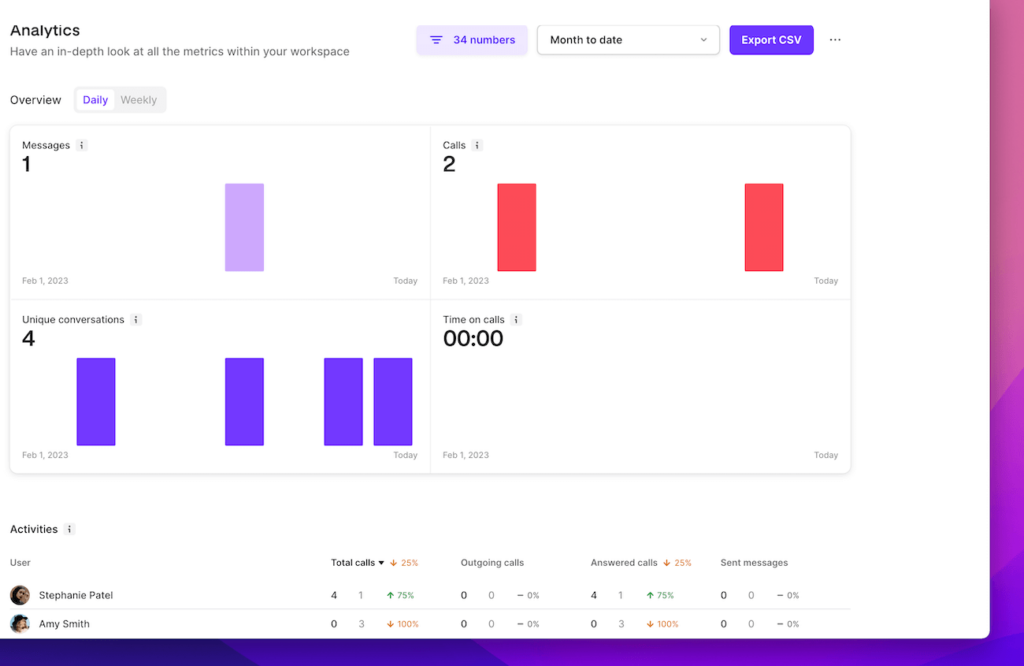Click Amy Smith's avatar
1024x666 pixels.
[x=20, y=624]
